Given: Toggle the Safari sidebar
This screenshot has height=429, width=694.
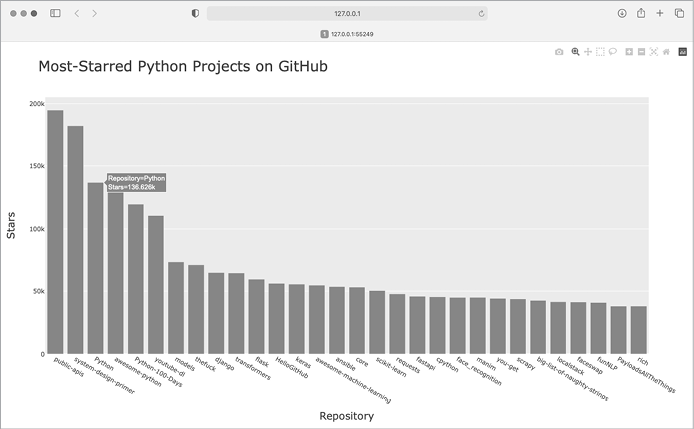Looking at the screenshot, I should point(55,13).
